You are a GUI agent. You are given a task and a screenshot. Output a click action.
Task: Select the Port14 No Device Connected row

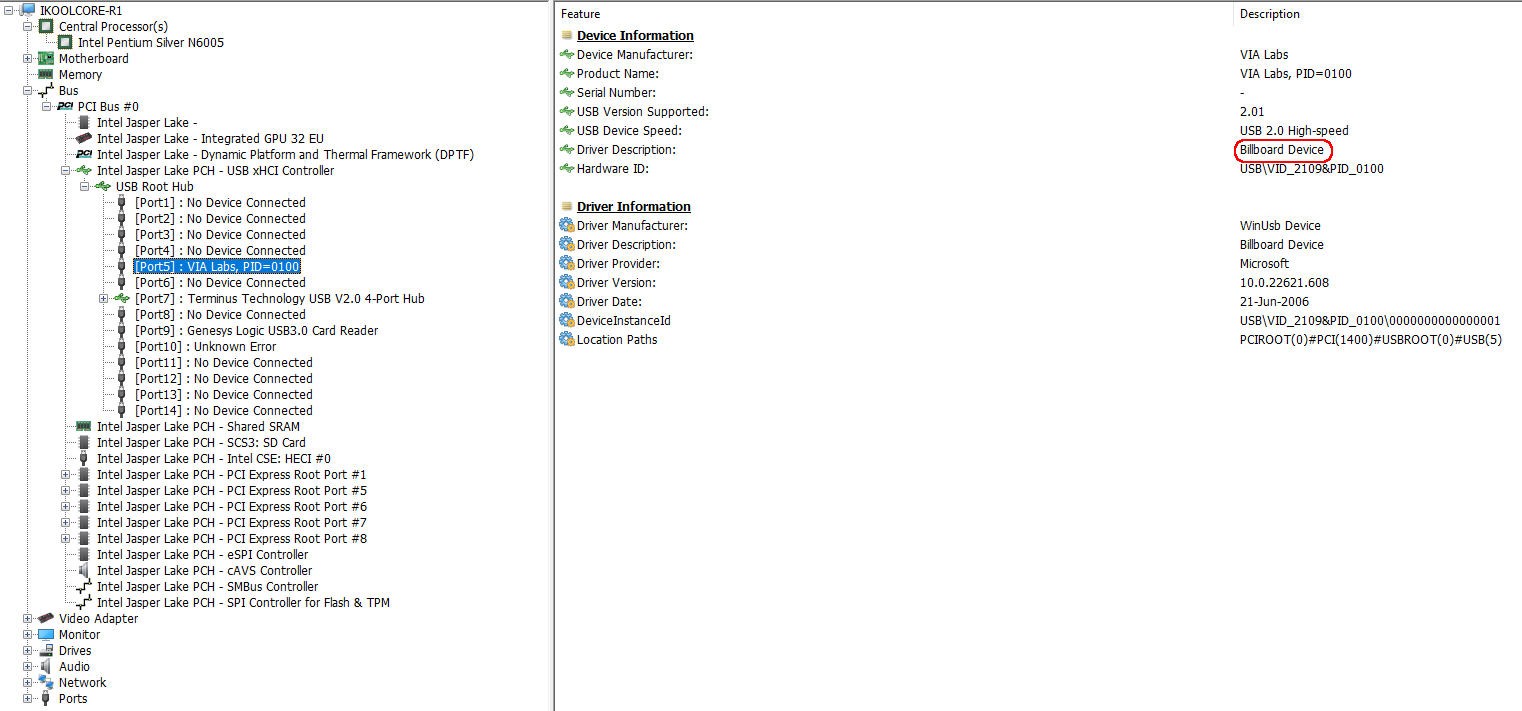(223, 410)
